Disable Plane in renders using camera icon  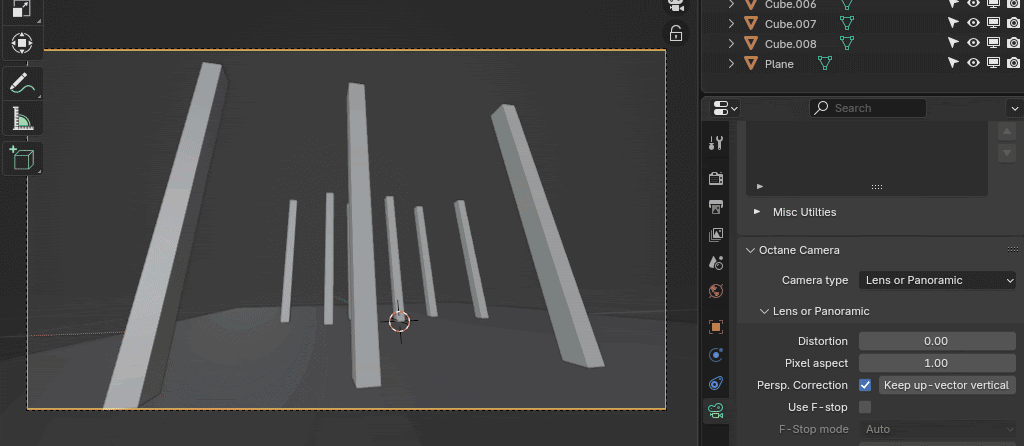click(1013, 63)
